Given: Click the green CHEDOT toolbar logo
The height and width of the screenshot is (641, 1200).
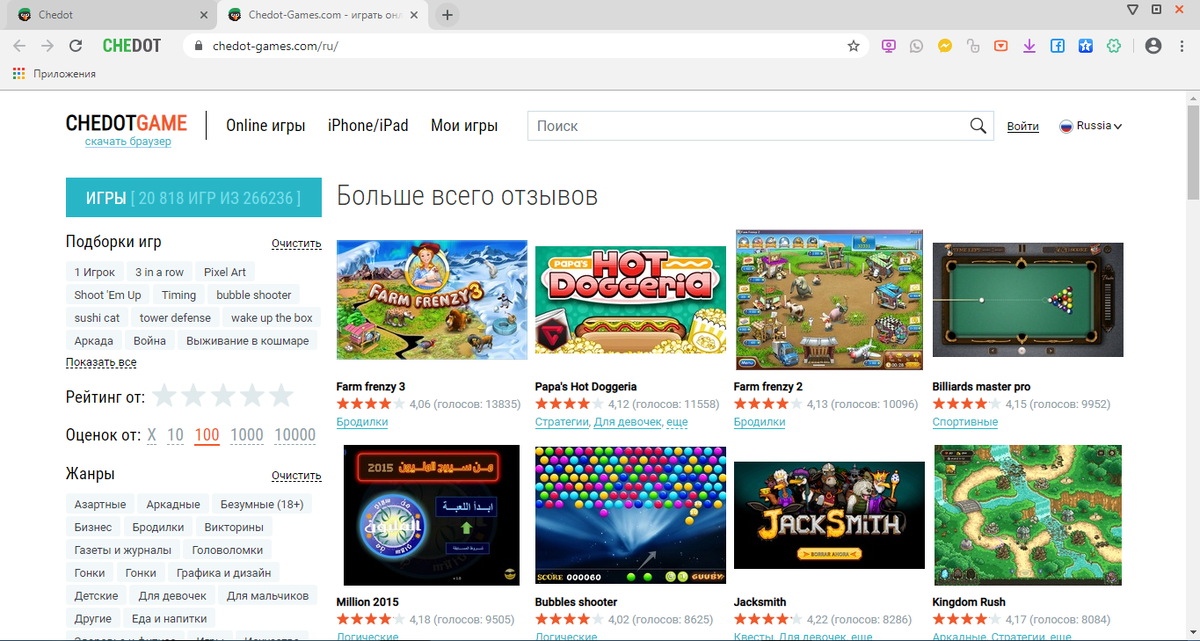Looking at the screenshot, I should [130, 46].
